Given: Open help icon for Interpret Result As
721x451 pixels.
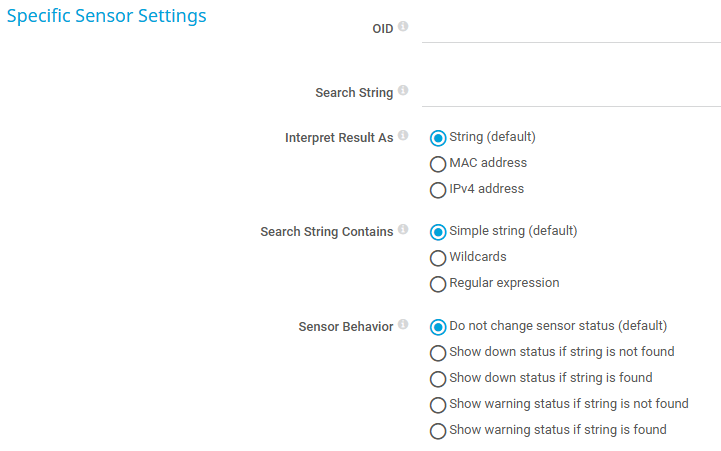Looking at the screenshot, I should [x=403, y=136].
